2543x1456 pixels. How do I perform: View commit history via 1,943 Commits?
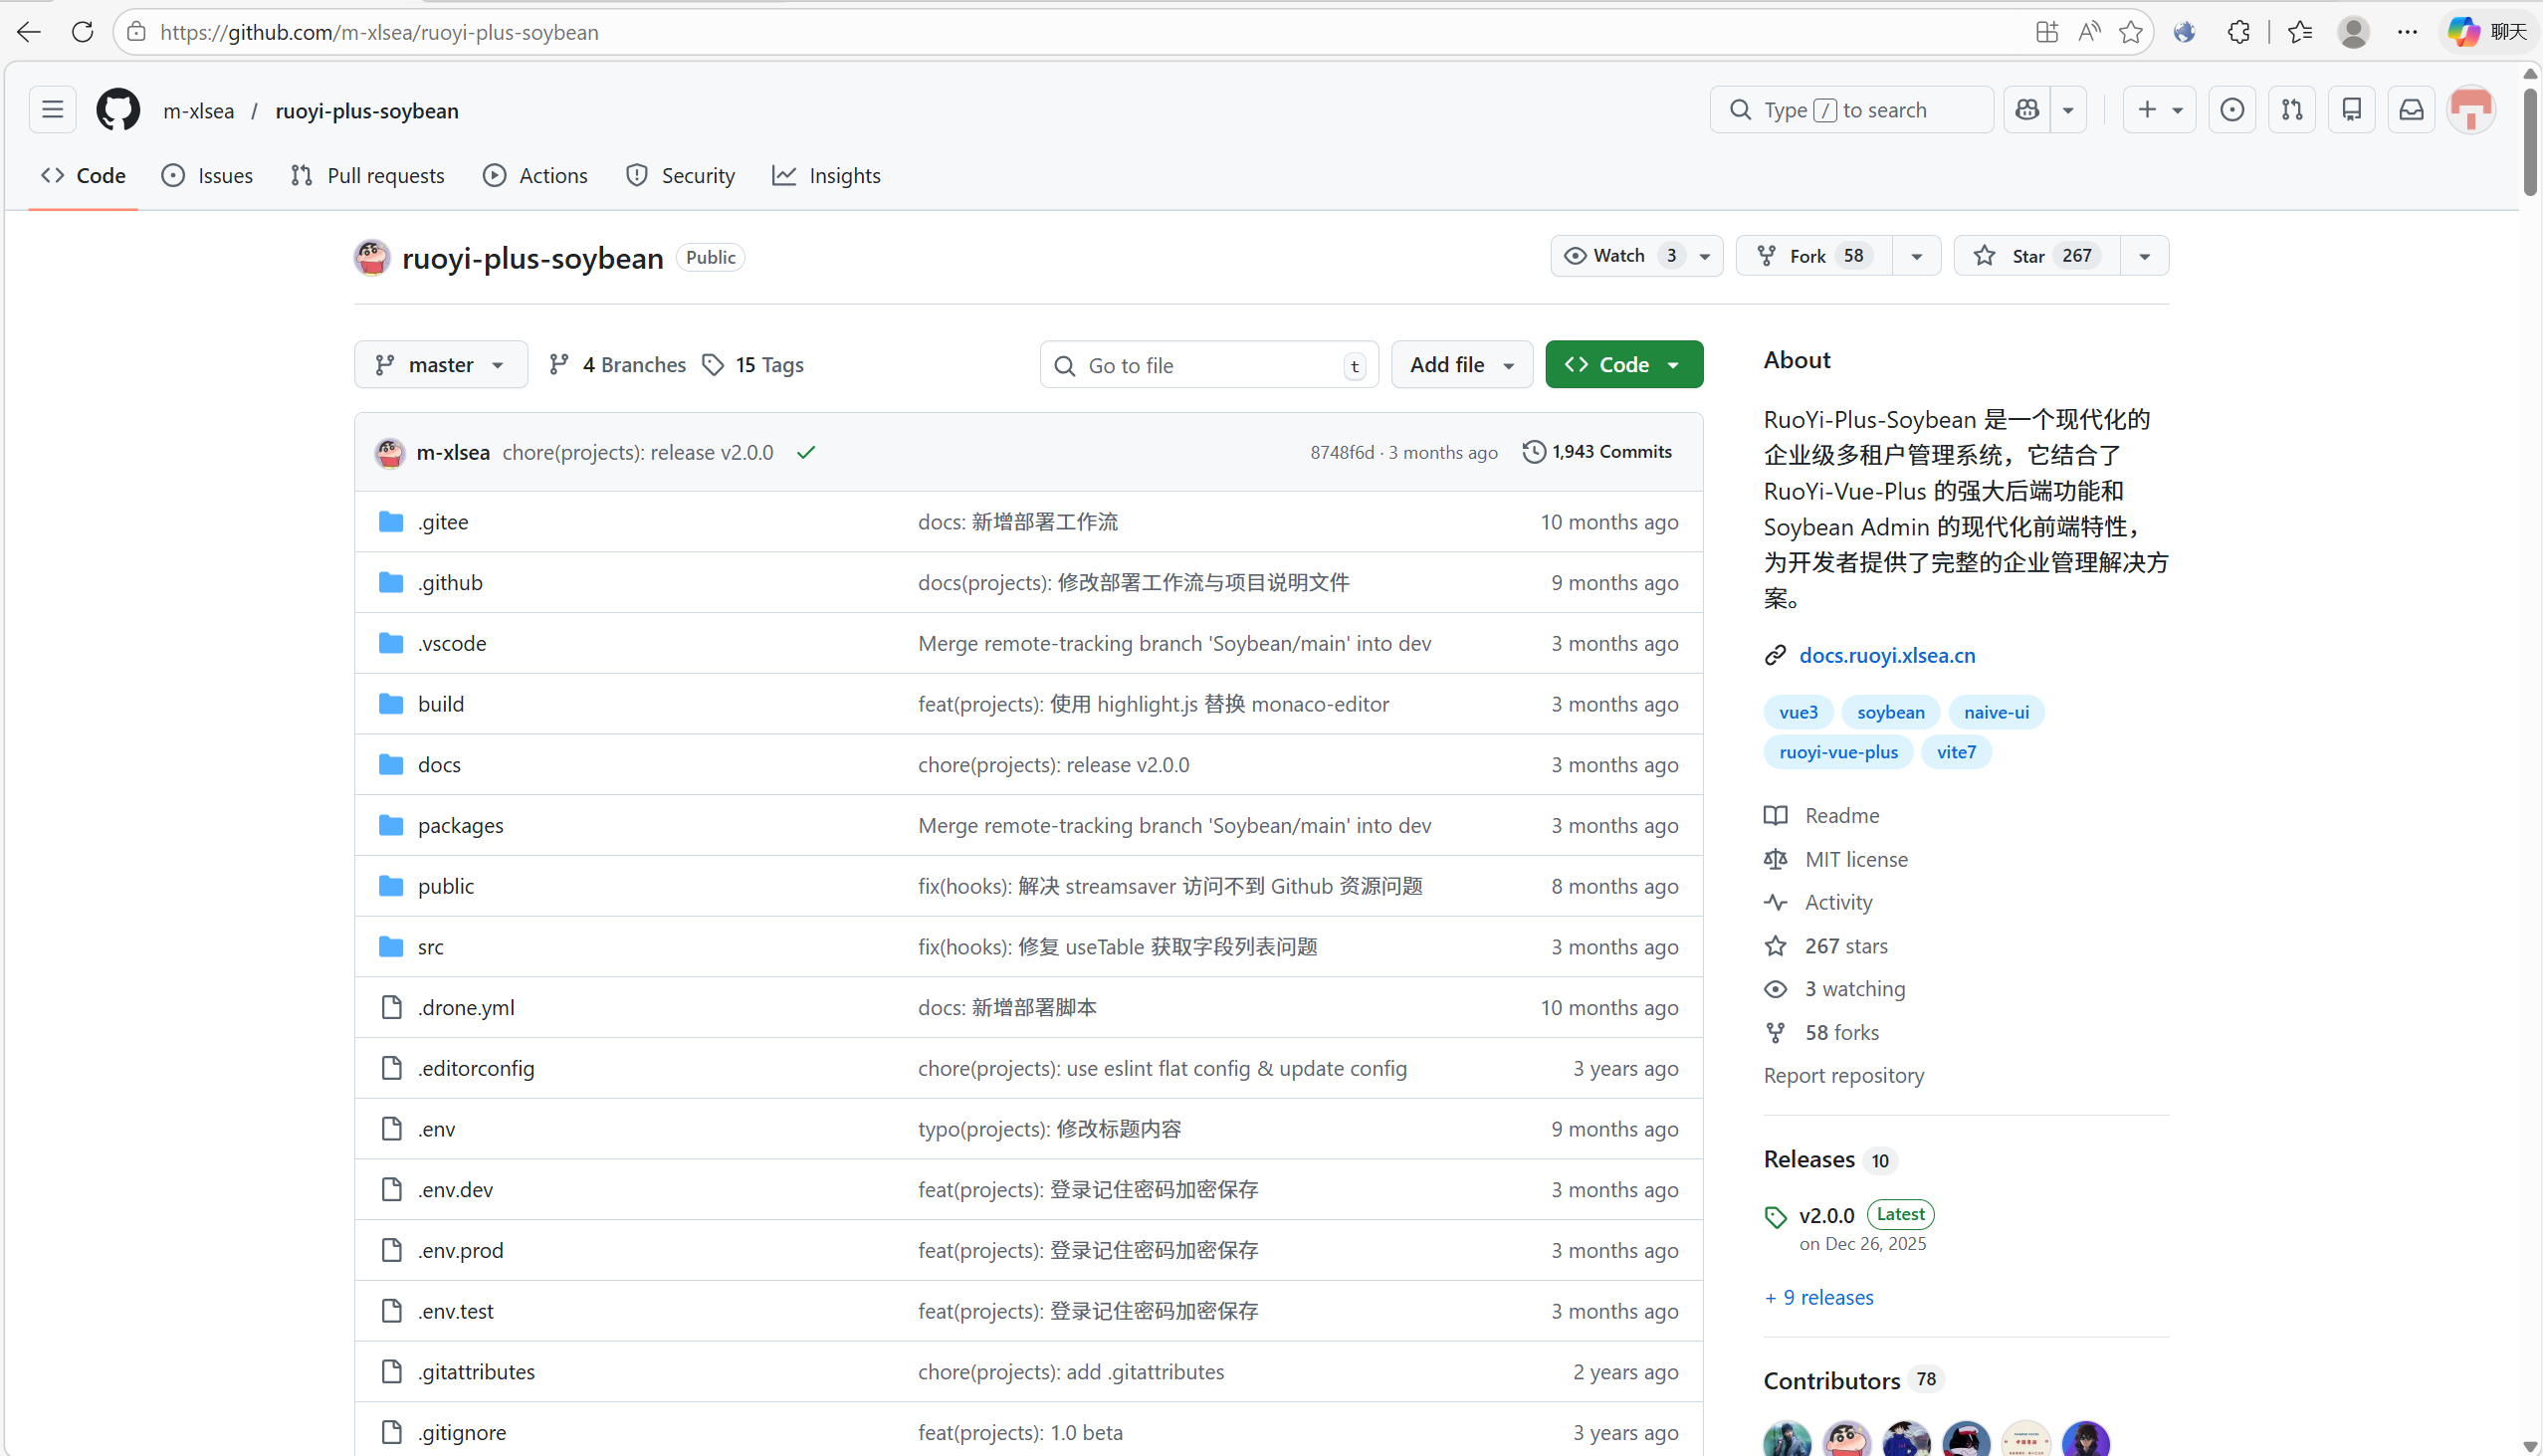point(1597,452)
